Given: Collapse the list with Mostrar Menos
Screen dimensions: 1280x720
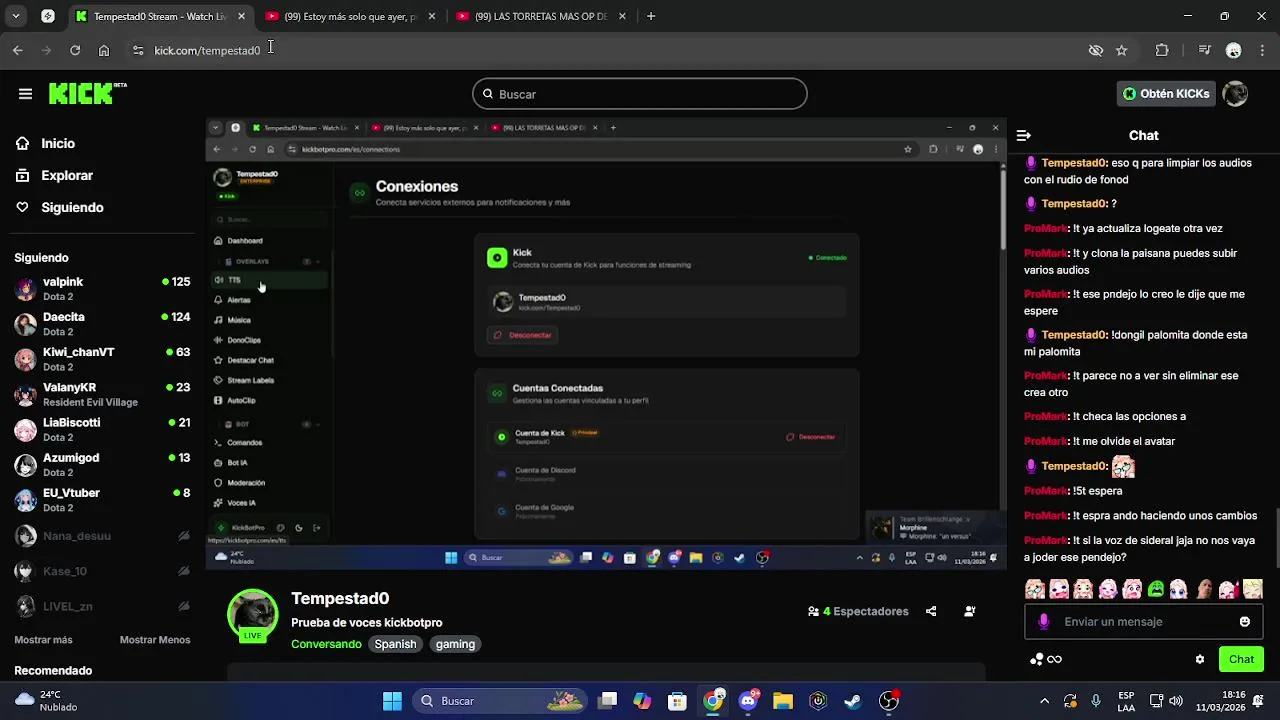Looking at the screenshot, I should pyautogui.click(x=155, y=640).
